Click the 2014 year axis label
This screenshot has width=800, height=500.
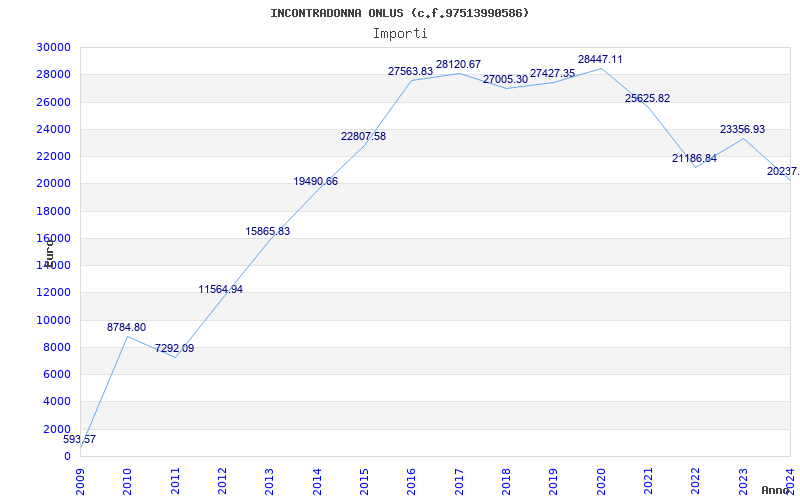click(x=317, y=482)
